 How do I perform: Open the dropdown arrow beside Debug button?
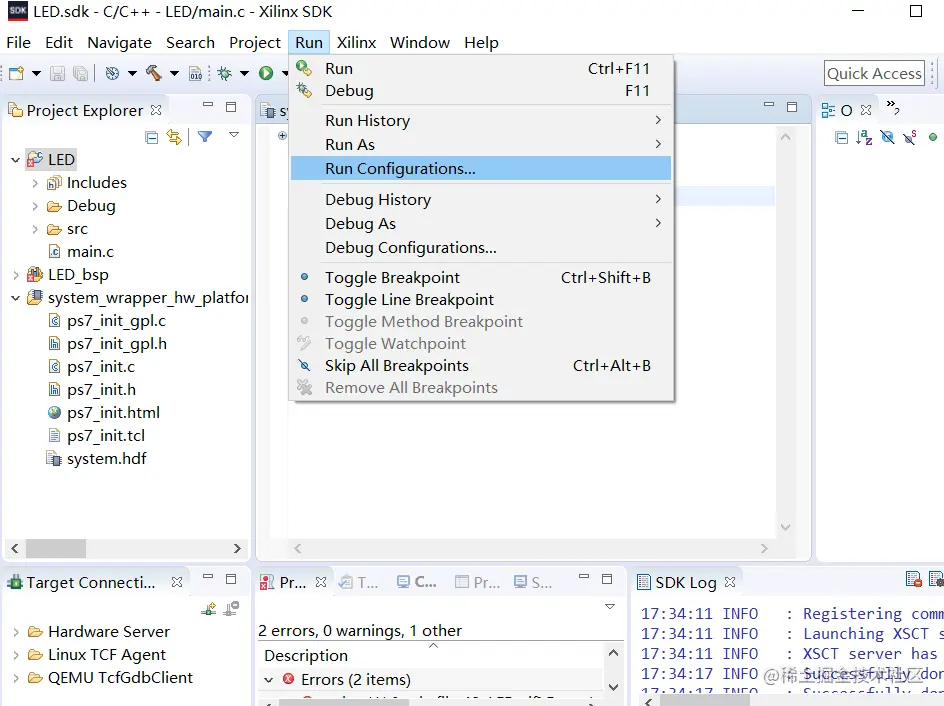pyautogui.click(x=244, y=73)
